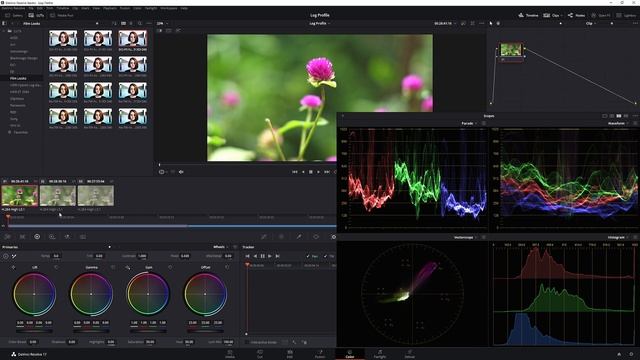
Task: Toggle loop playback in the viewer
Action: (x=336, y=172)
